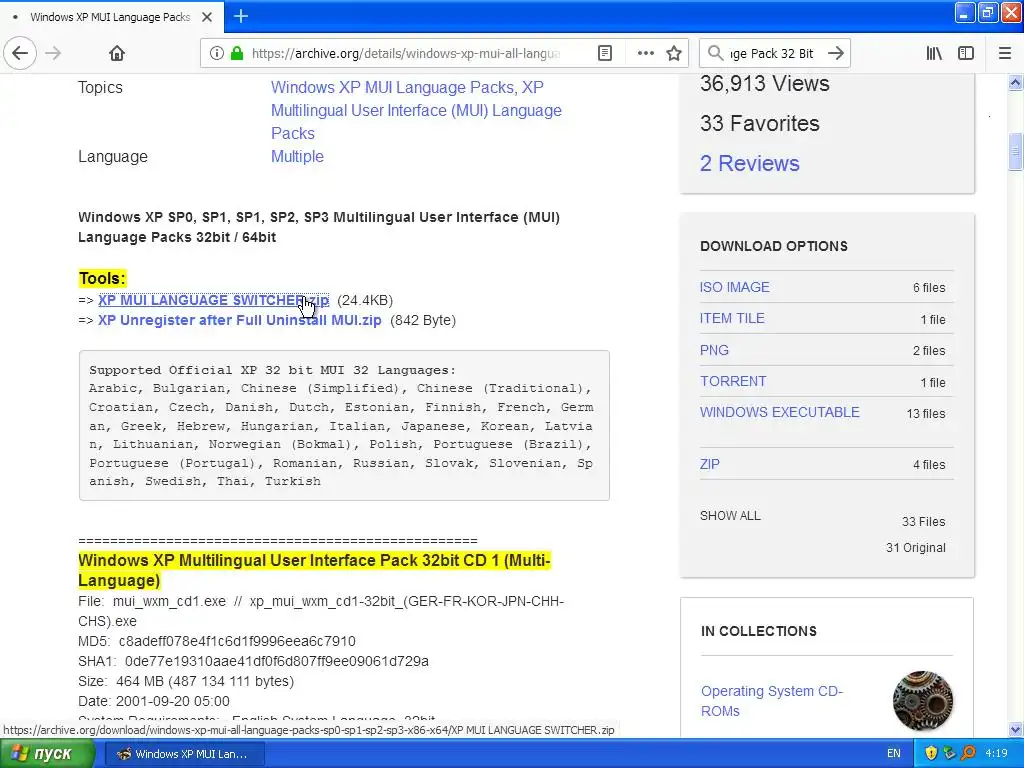Expand PNG download option
The image size is (1024, 768).
tap(714, 350)
